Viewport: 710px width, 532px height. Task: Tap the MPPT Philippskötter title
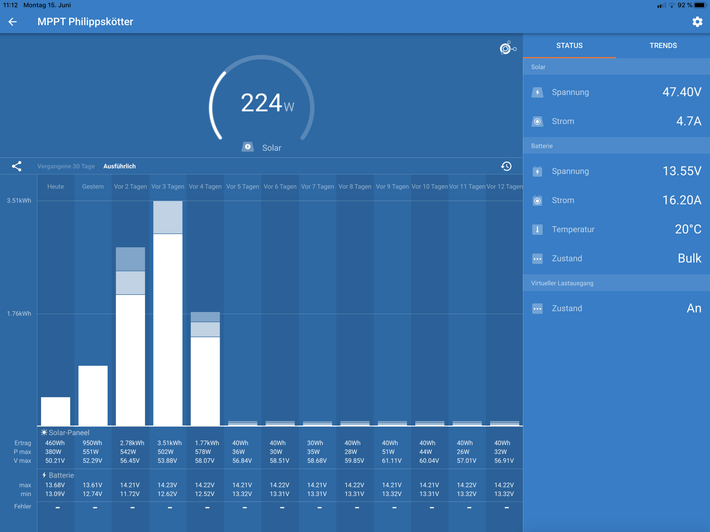[85, 22]
